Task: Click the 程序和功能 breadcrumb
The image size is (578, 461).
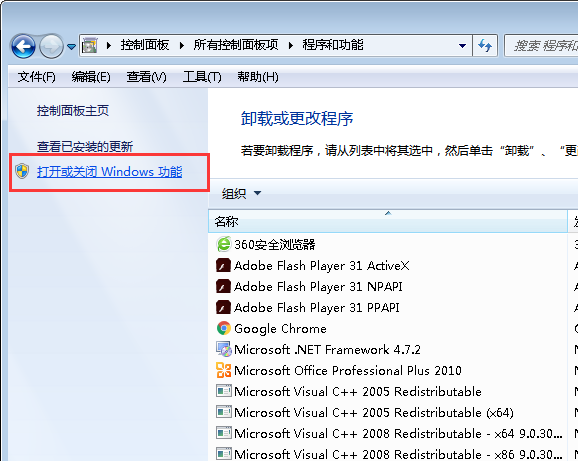Action: coord(333,45)
